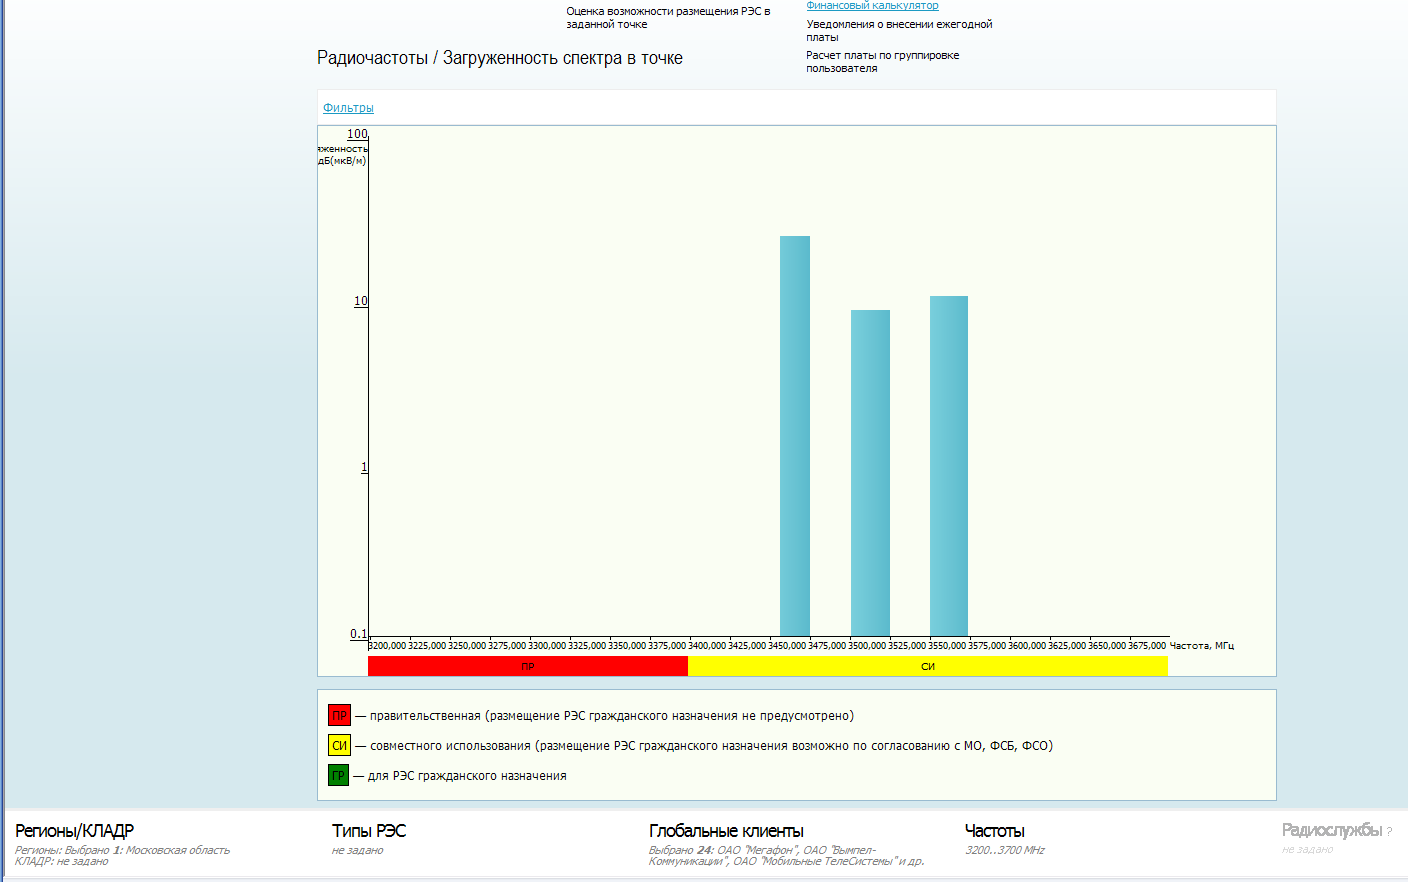Expand the Типы РЭС filter panel
The height and width of the screenshot is (882, 1408).
369,831
